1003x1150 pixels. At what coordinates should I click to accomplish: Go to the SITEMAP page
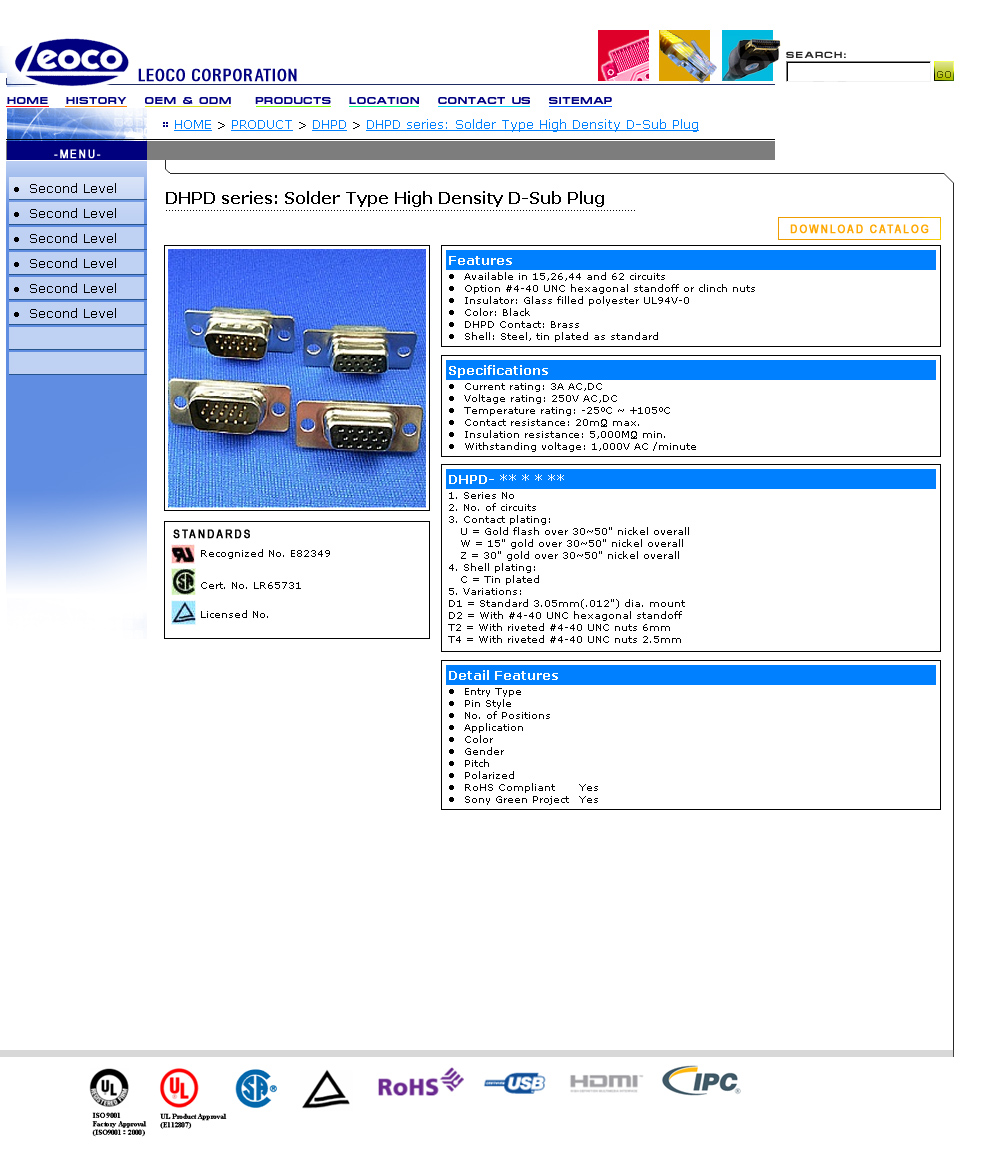pyautogui.click(x=580, y=100)
